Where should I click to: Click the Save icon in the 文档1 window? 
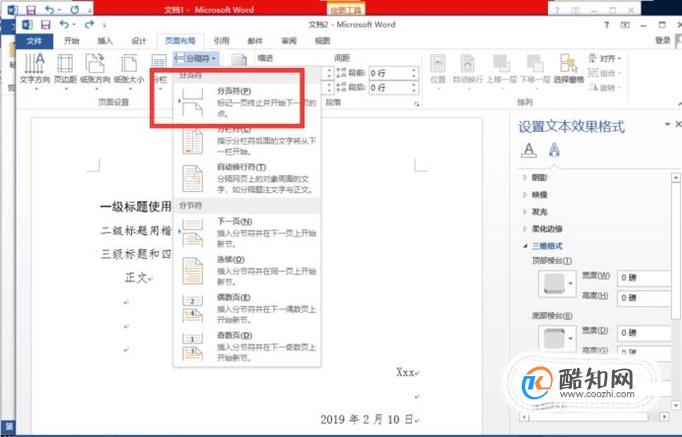31,9
